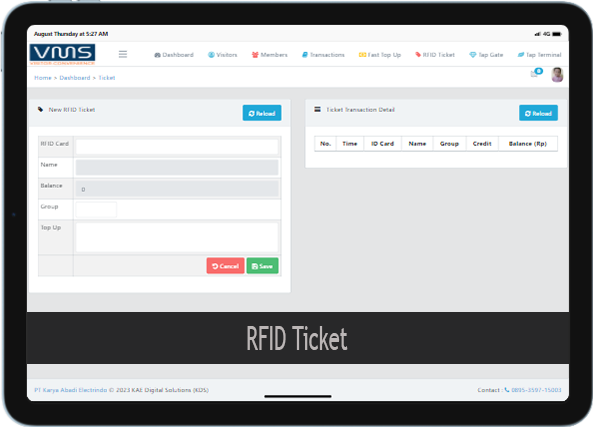The width and height of the screenshot is (593, 428).
Task: Click the phone icon in the footer
Action: 507,390
